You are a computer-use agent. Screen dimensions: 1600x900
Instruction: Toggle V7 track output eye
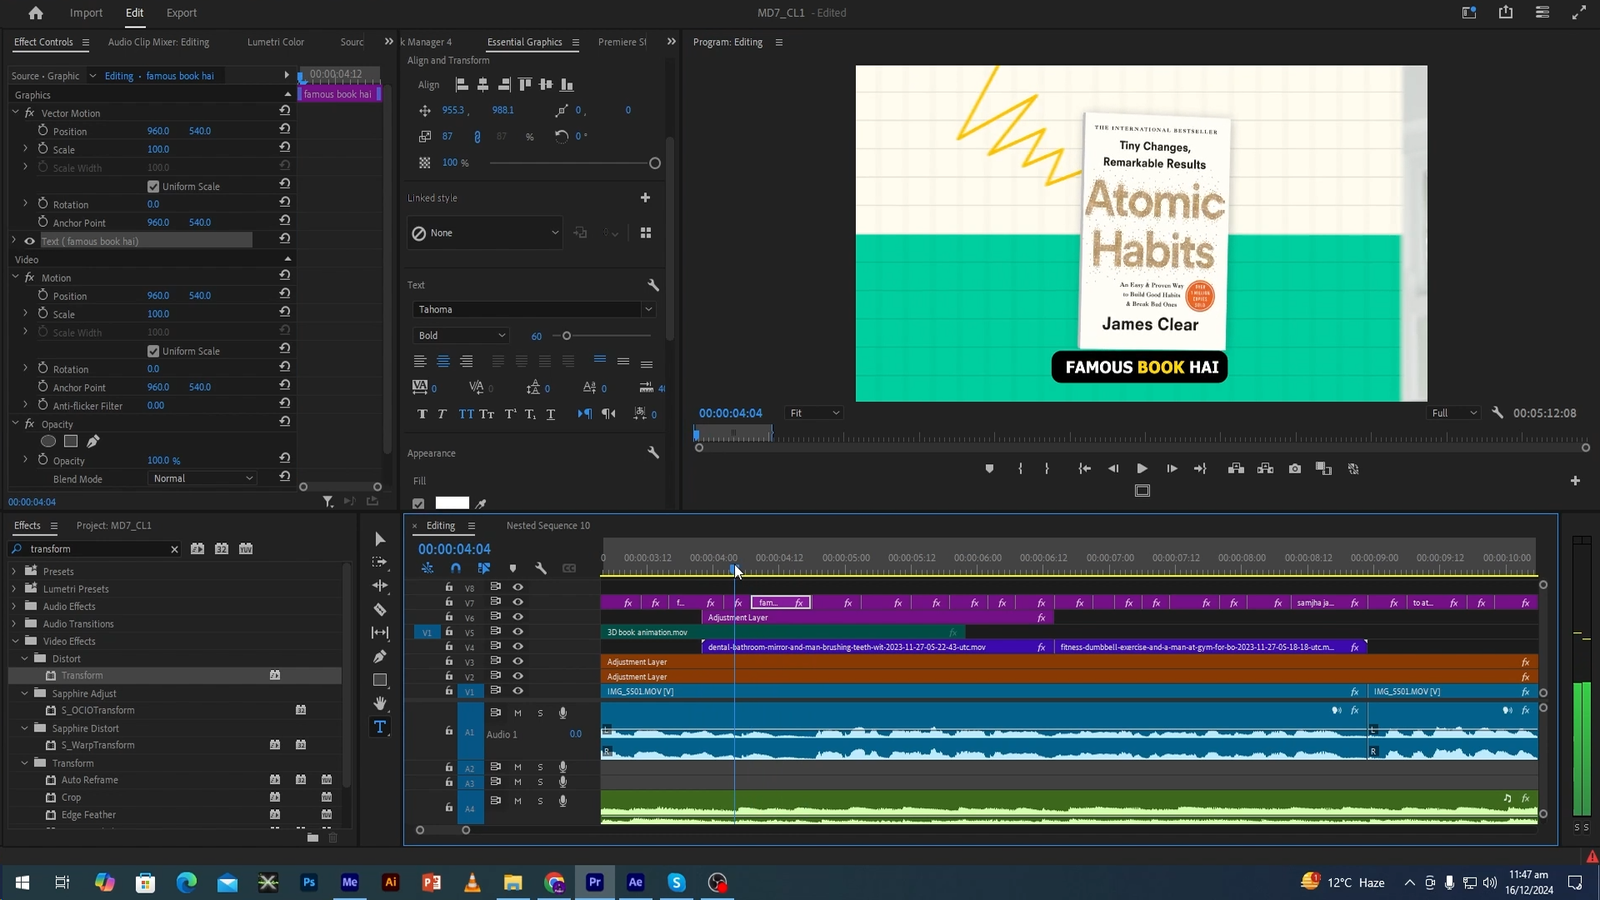(518, 602)
